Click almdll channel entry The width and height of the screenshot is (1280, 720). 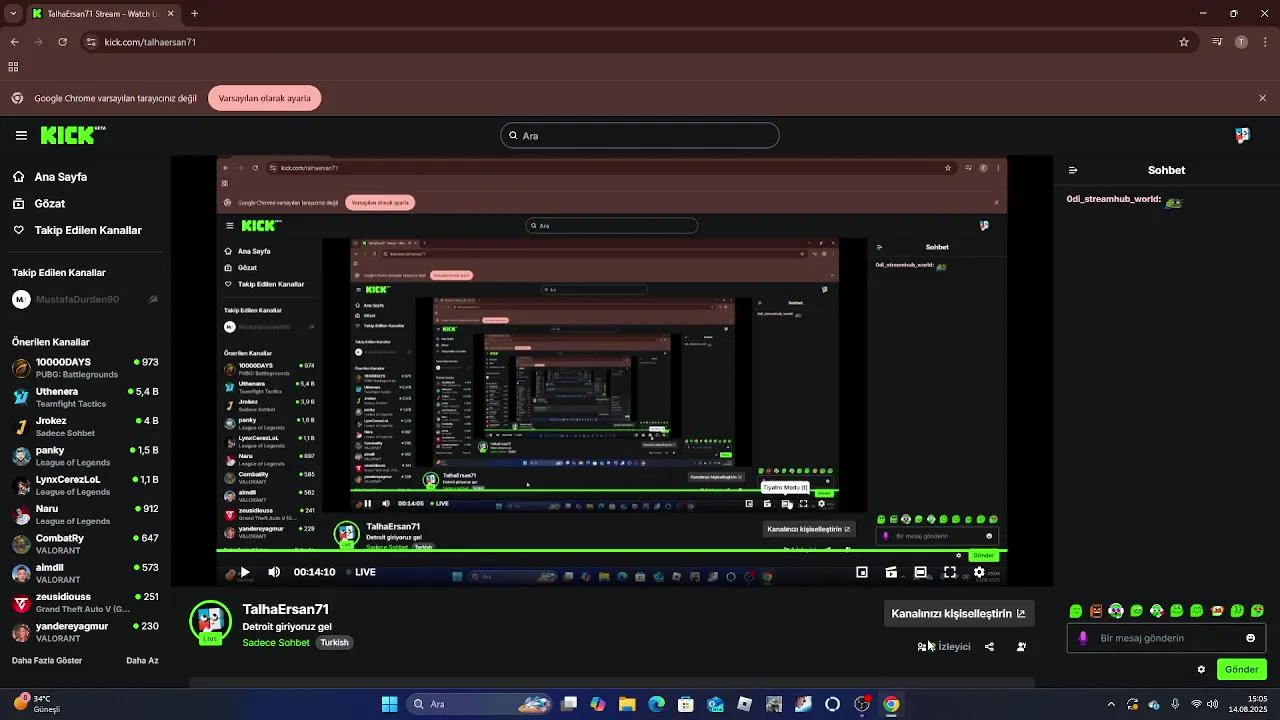[x=85, y=573]
